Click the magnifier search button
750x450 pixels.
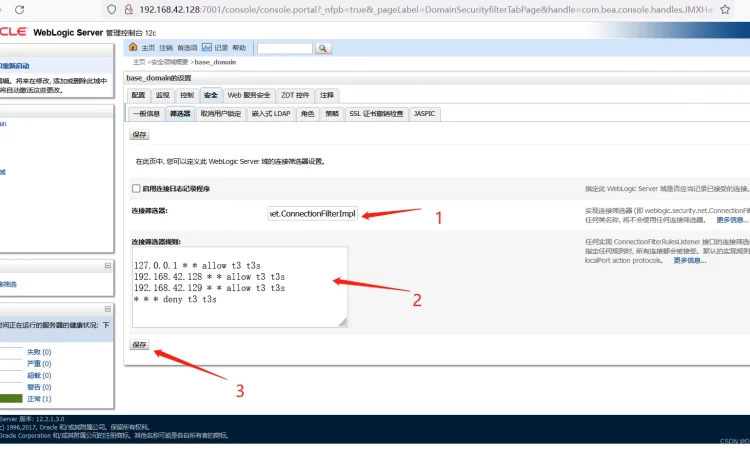[323, 48]
